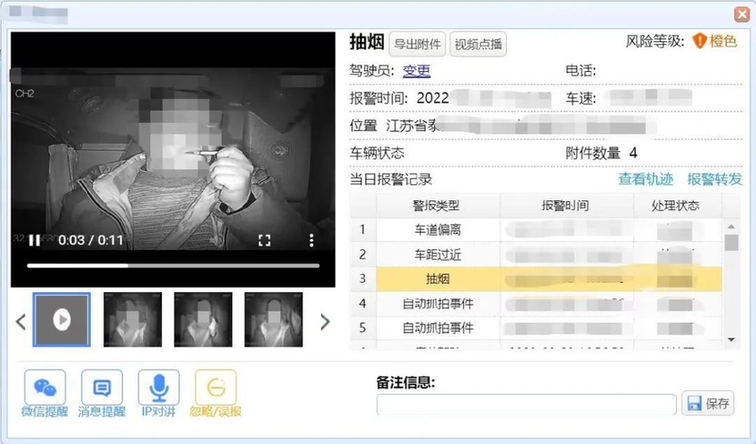Open 查看轨迹 view track link

click(645, 179)
